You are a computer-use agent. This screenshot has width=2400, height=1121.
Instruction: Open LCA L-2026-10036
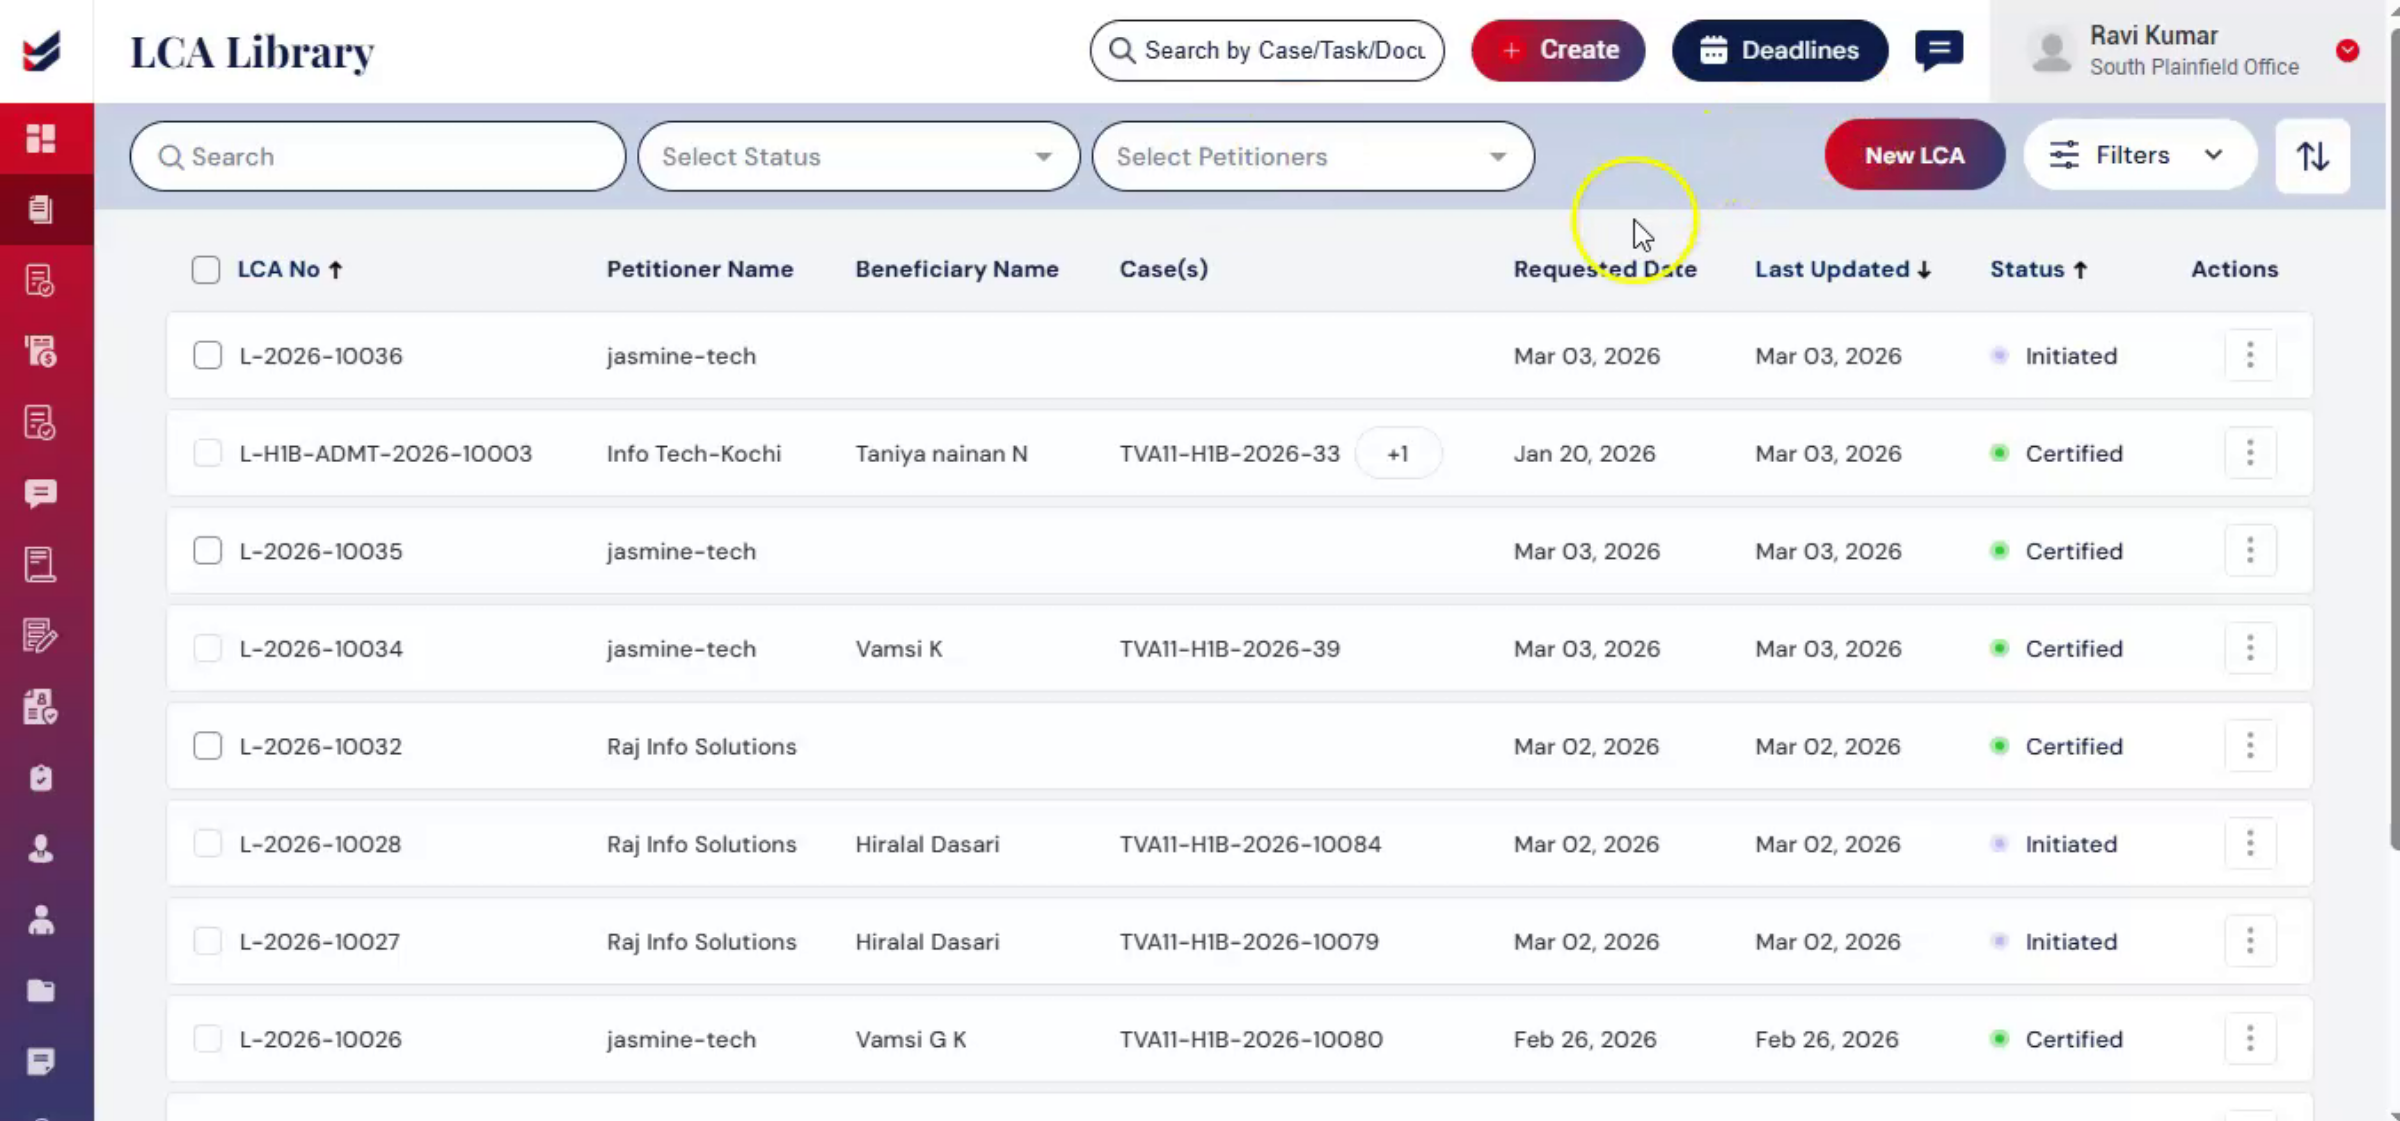click(x=320, y=355)
